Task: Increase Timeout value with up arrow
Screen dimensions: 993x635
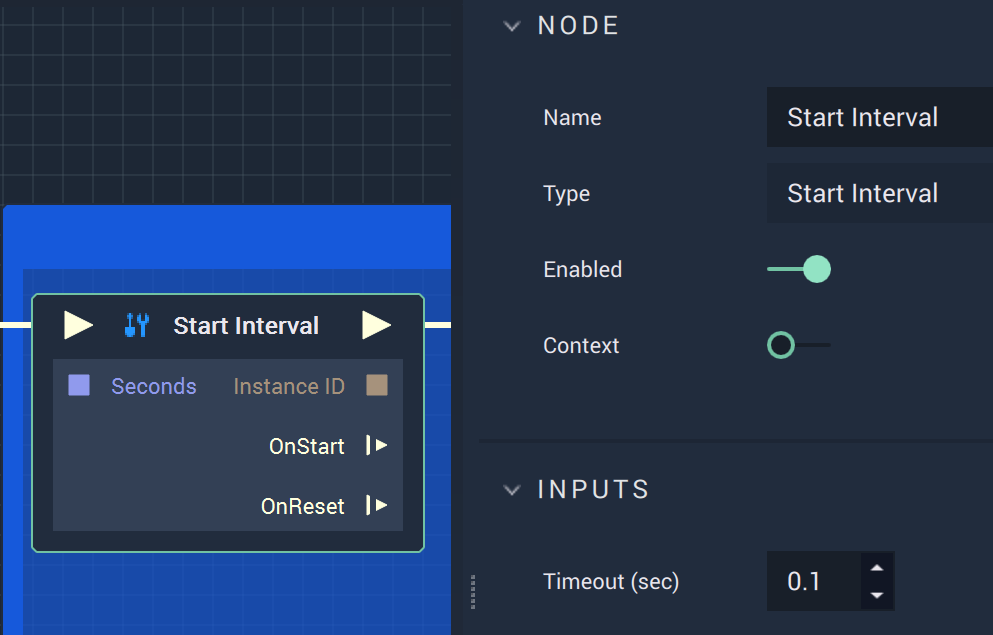Action: coord(877,567)
